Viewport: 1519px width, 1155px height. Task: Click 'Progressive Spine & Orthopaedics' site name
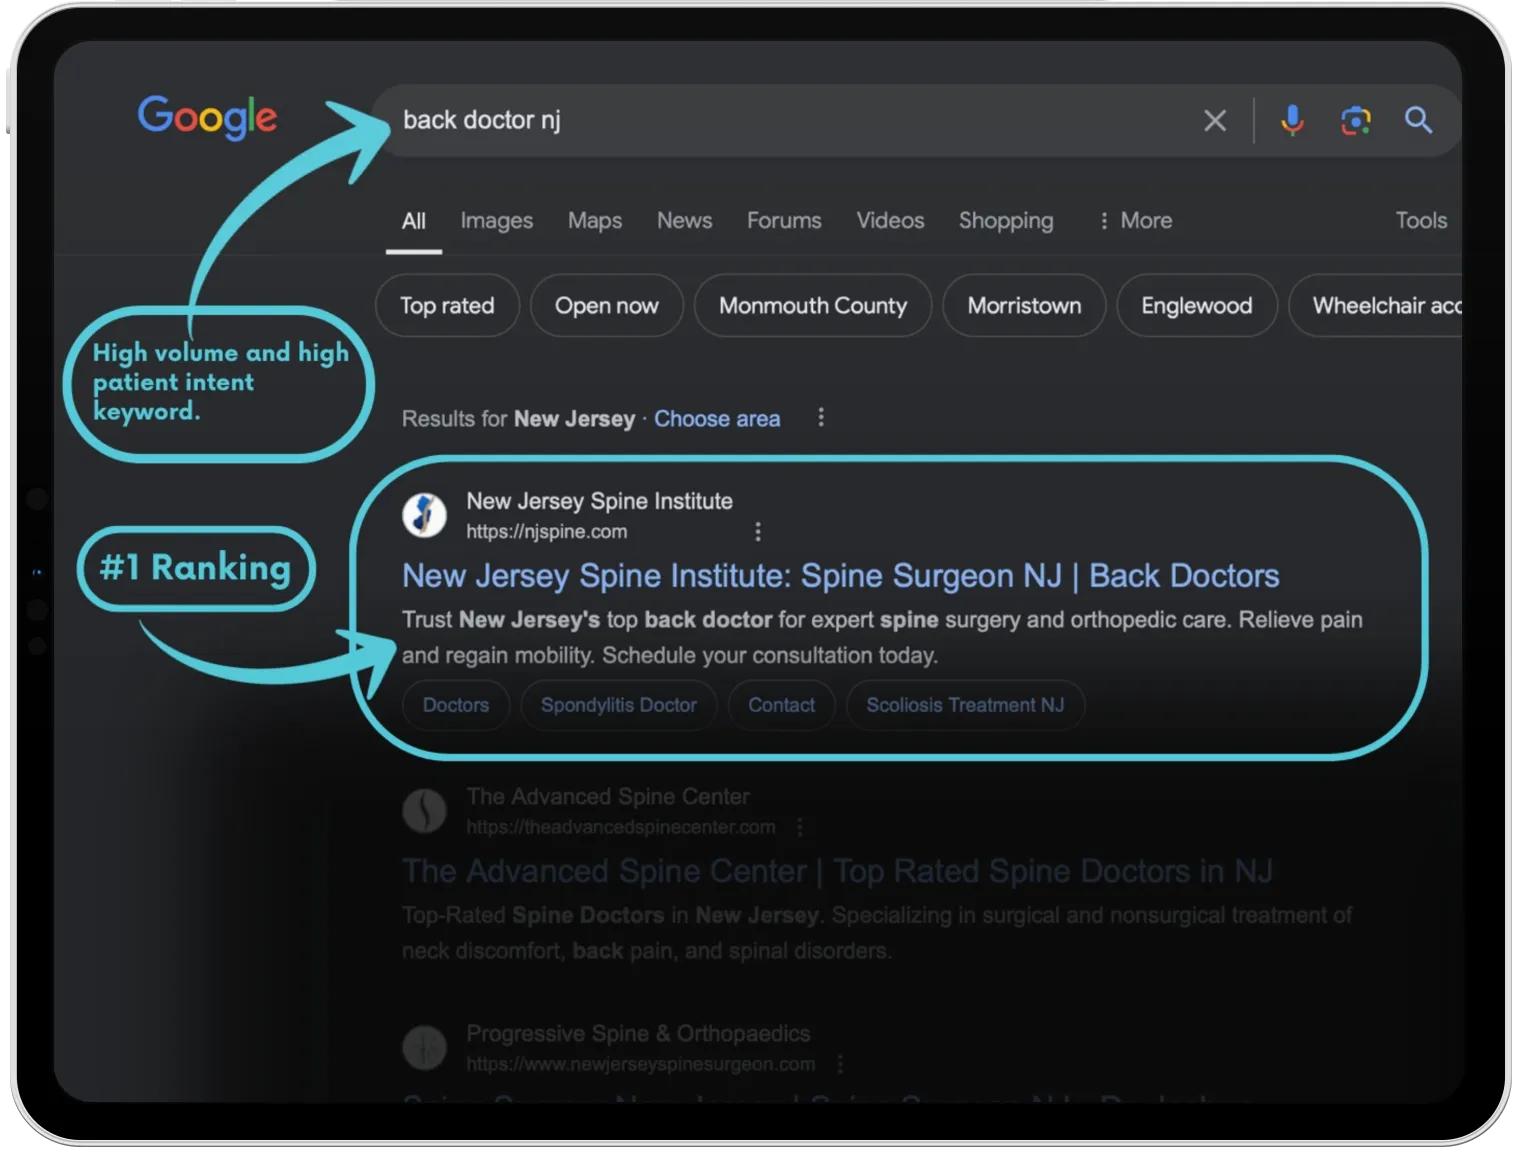point(638,1033)
